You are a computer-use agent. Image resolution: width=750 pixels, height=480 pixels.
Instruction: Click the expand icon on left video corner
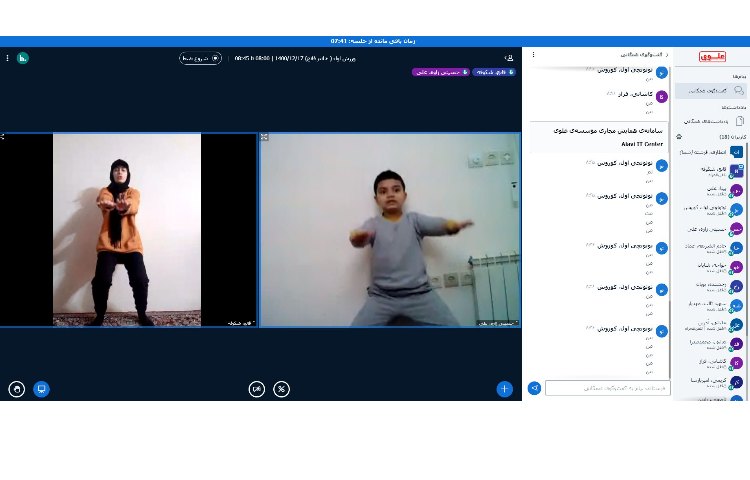click(x=3, y=137)
